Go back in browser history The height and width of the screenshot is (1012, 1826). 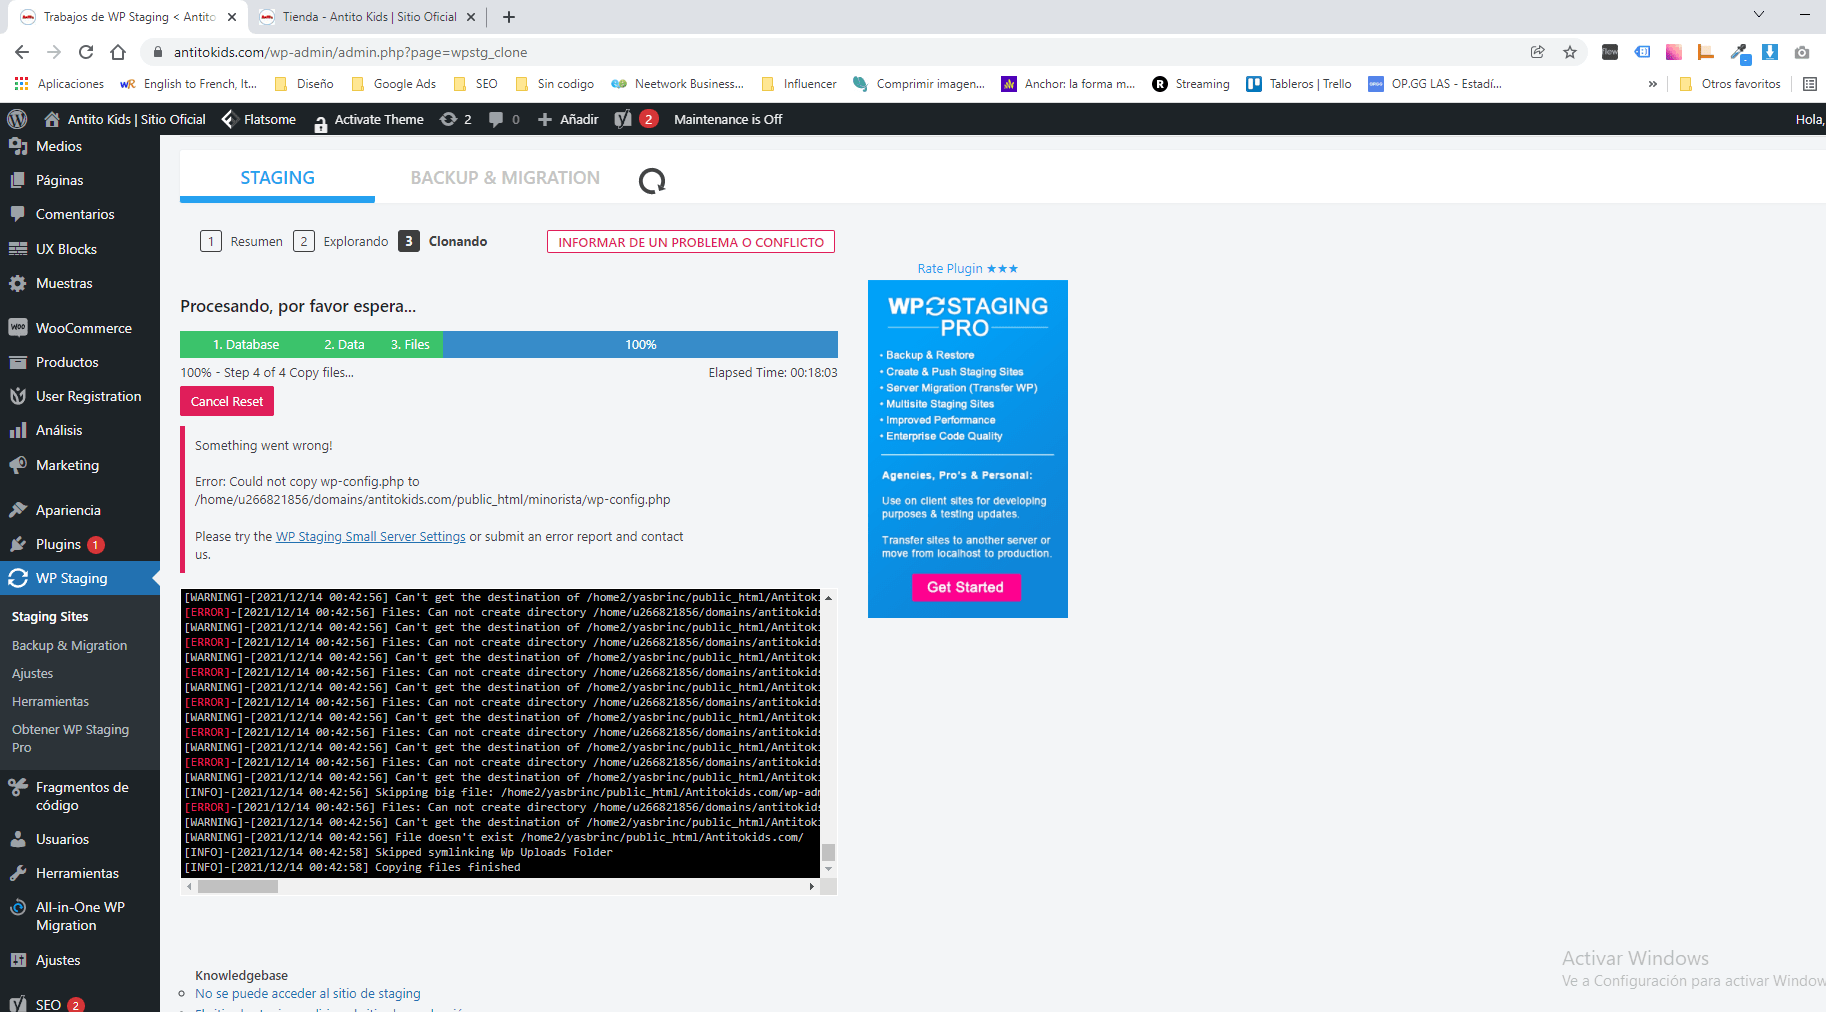pyautogui.click(x=22, y=52)
